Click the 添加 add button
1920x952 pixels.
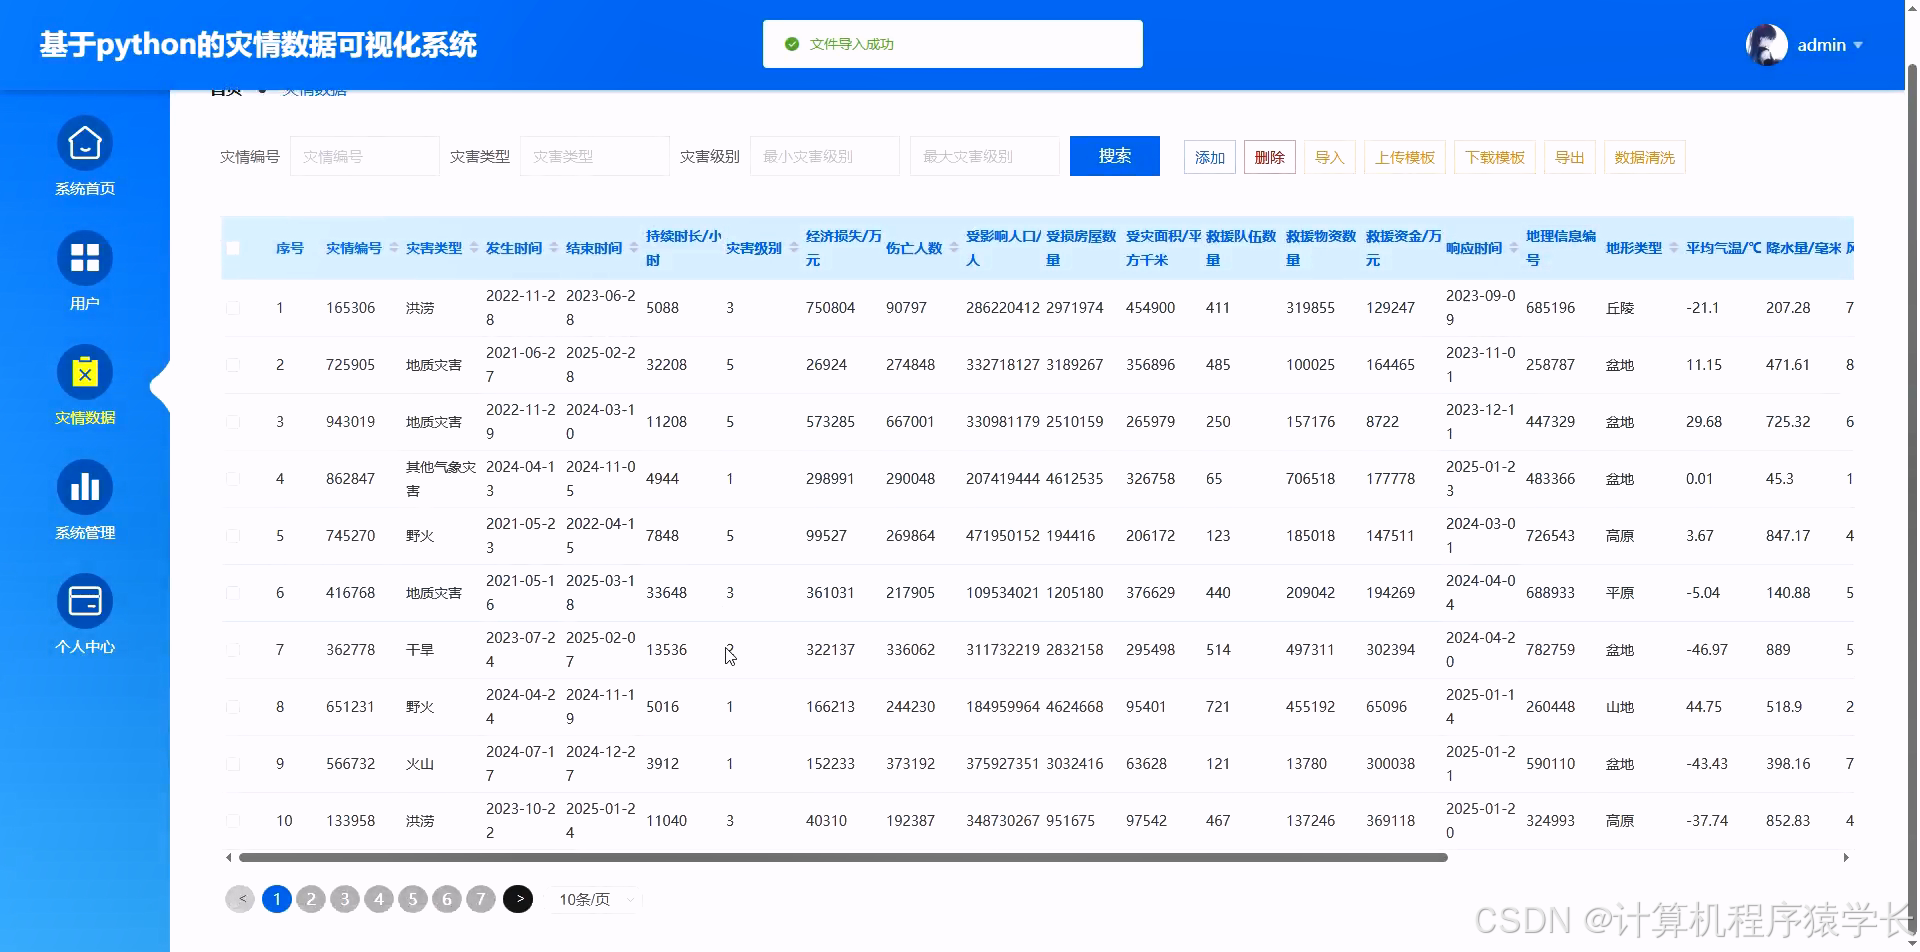point(1210,157)
